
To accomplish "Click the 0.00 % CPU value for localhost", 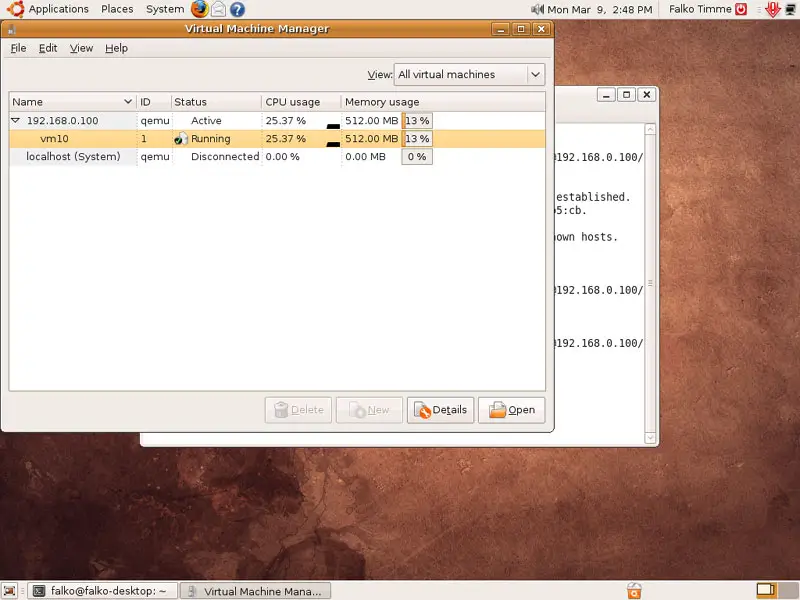I will coord(283,157).
